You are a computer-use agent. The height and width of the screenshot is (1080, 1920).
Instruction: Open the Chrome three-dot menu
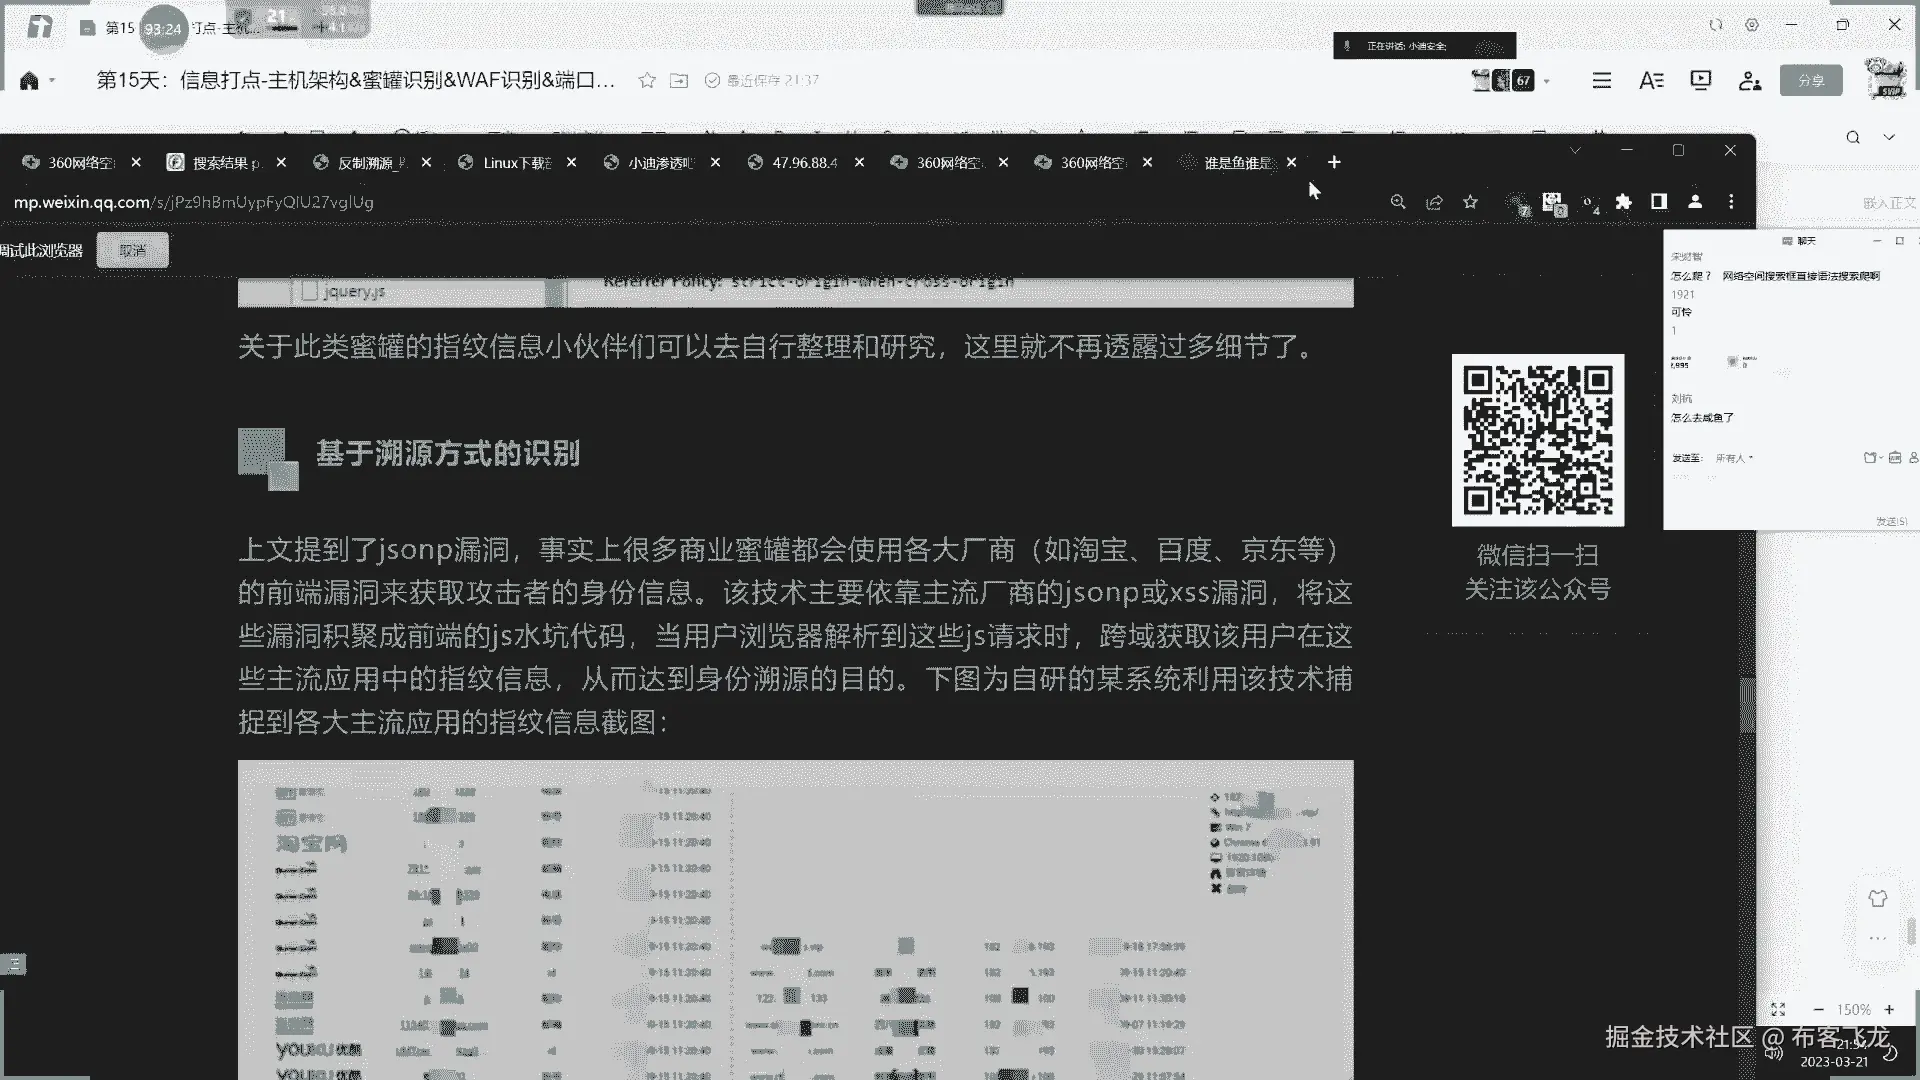[x=1731, y=202]
